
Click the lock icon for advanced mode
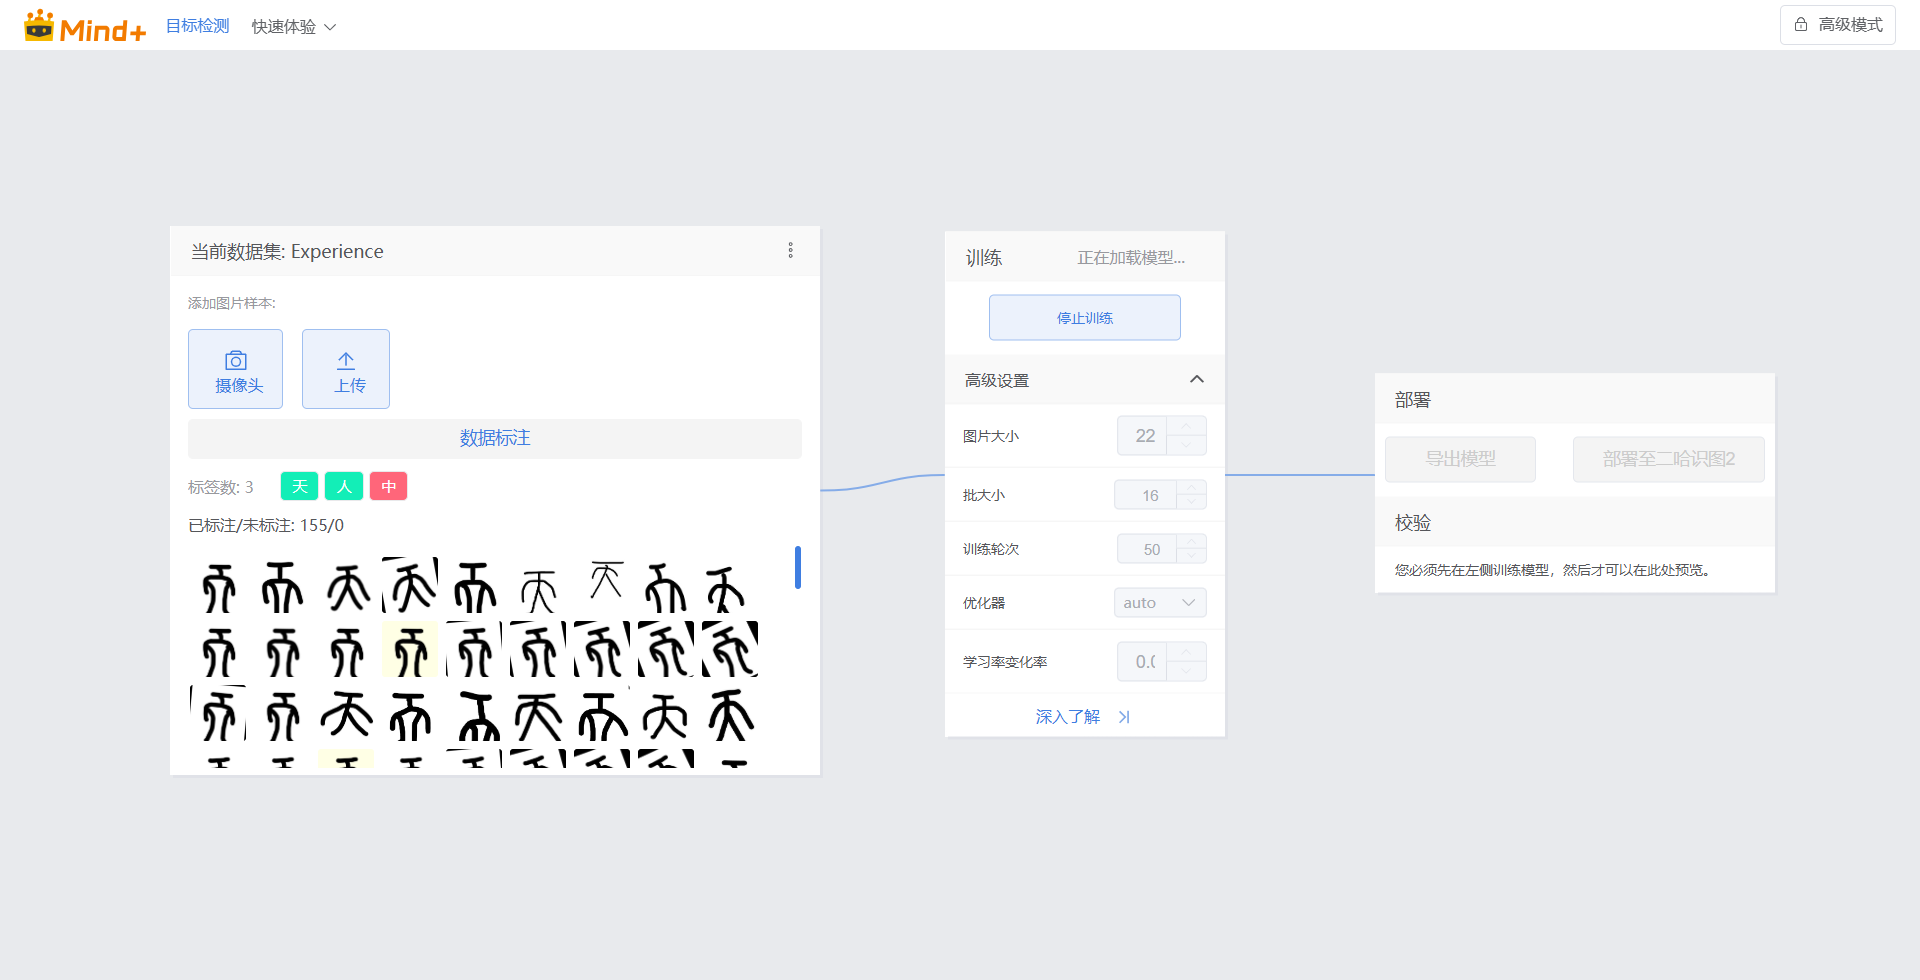pos(1801,25)
